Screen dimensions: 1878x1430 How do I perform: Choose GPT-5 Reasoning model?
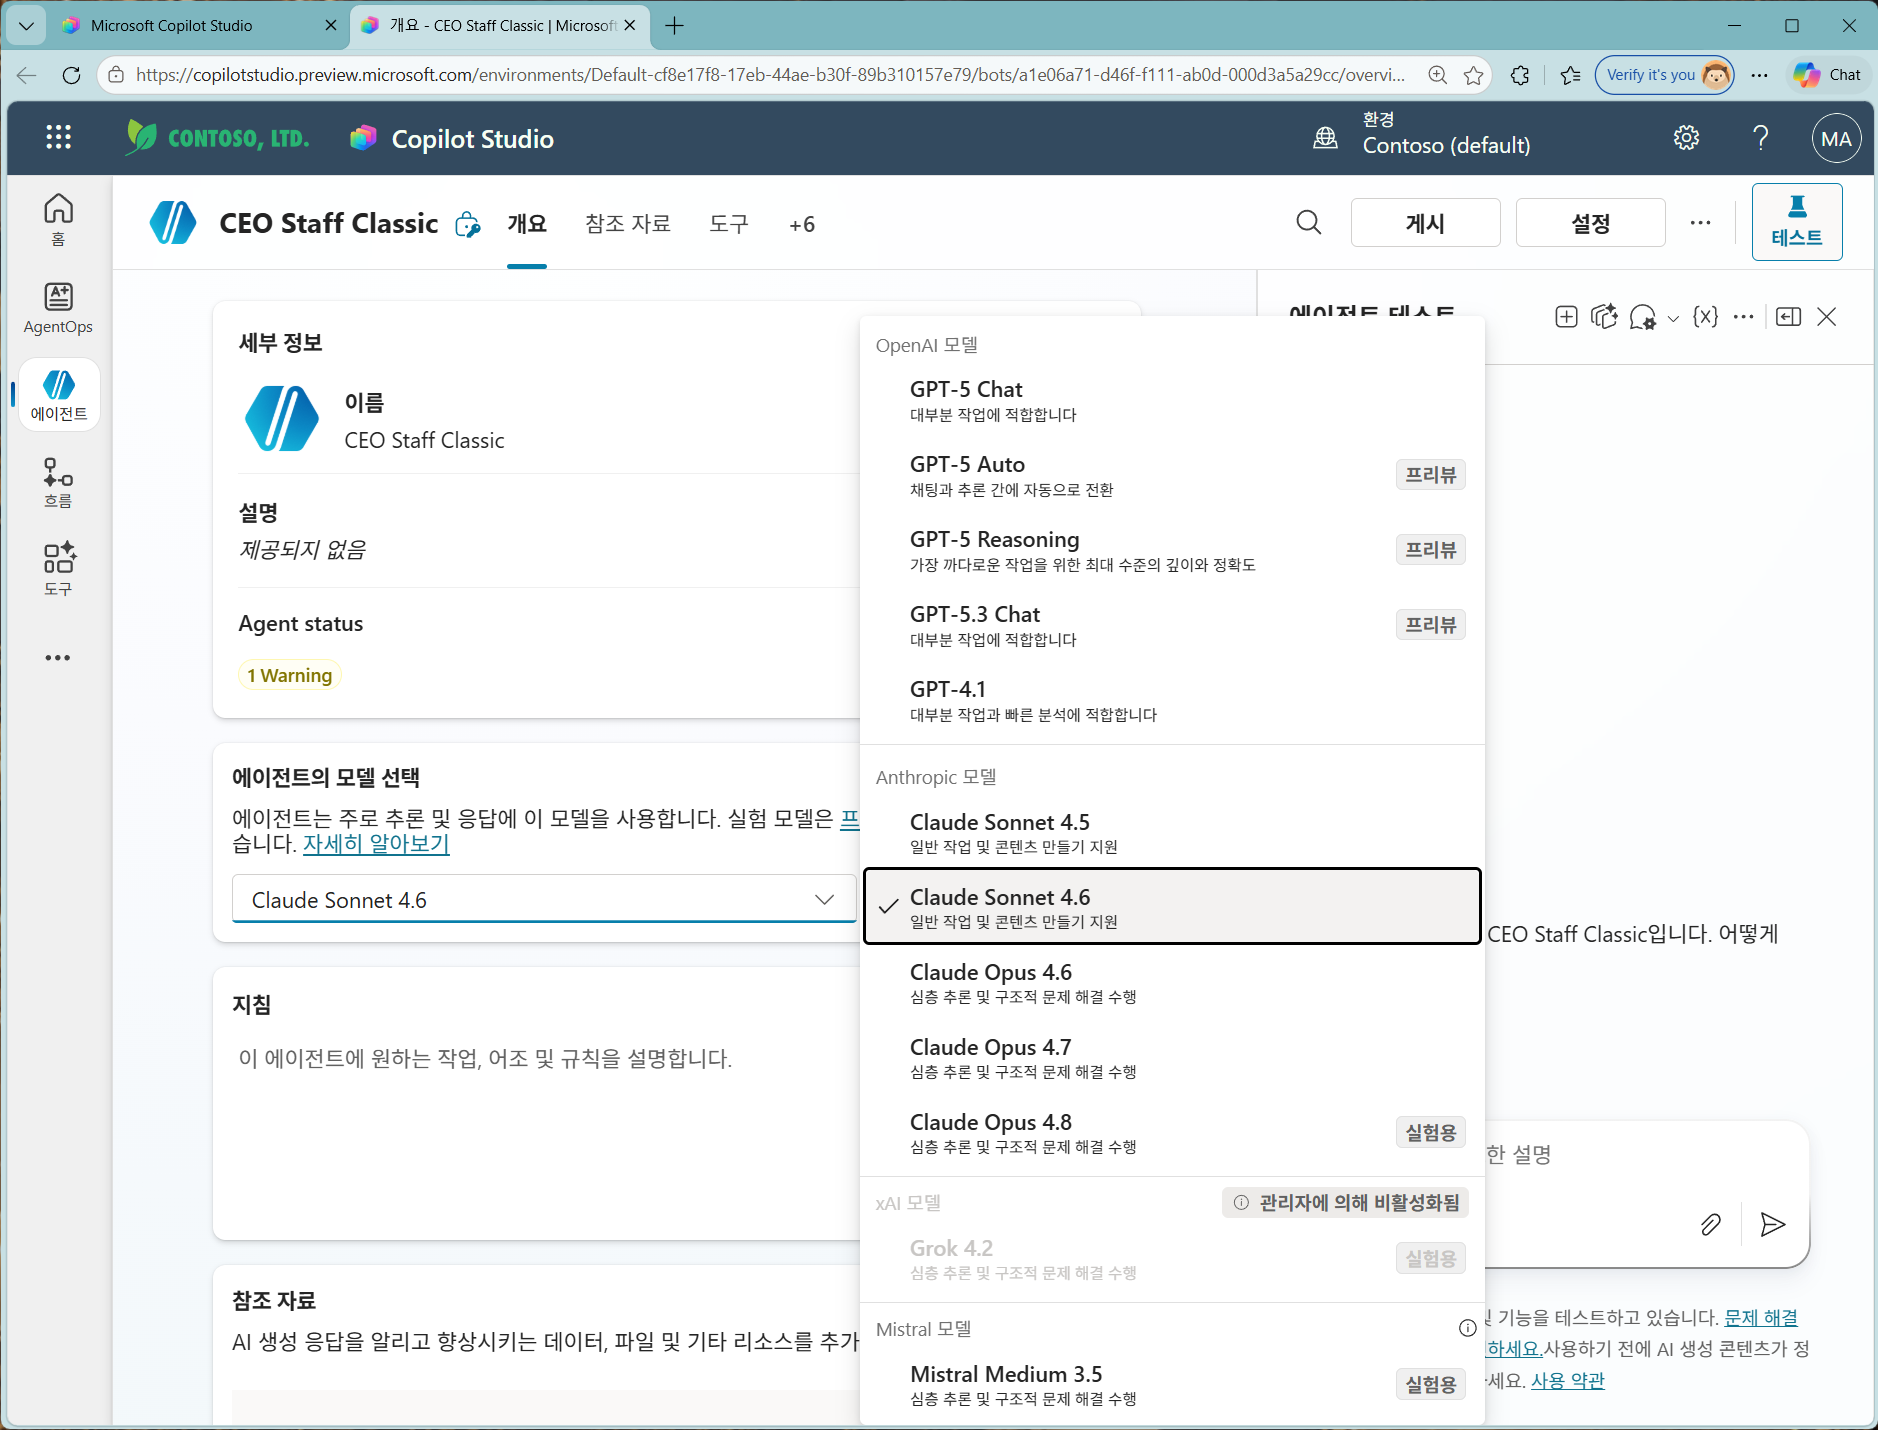(x=1172, y=550)
